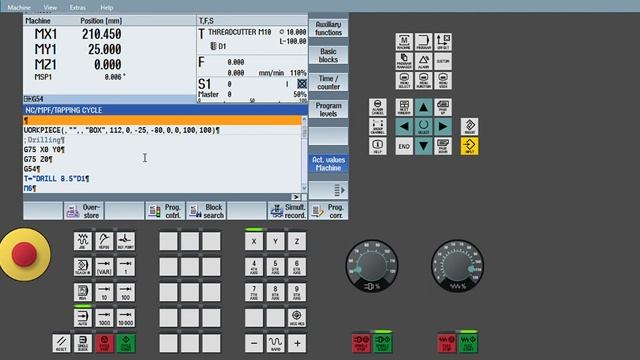Open Prog. corr. softkey
Viewport: 640px width, 360px height.
[329, 211]
